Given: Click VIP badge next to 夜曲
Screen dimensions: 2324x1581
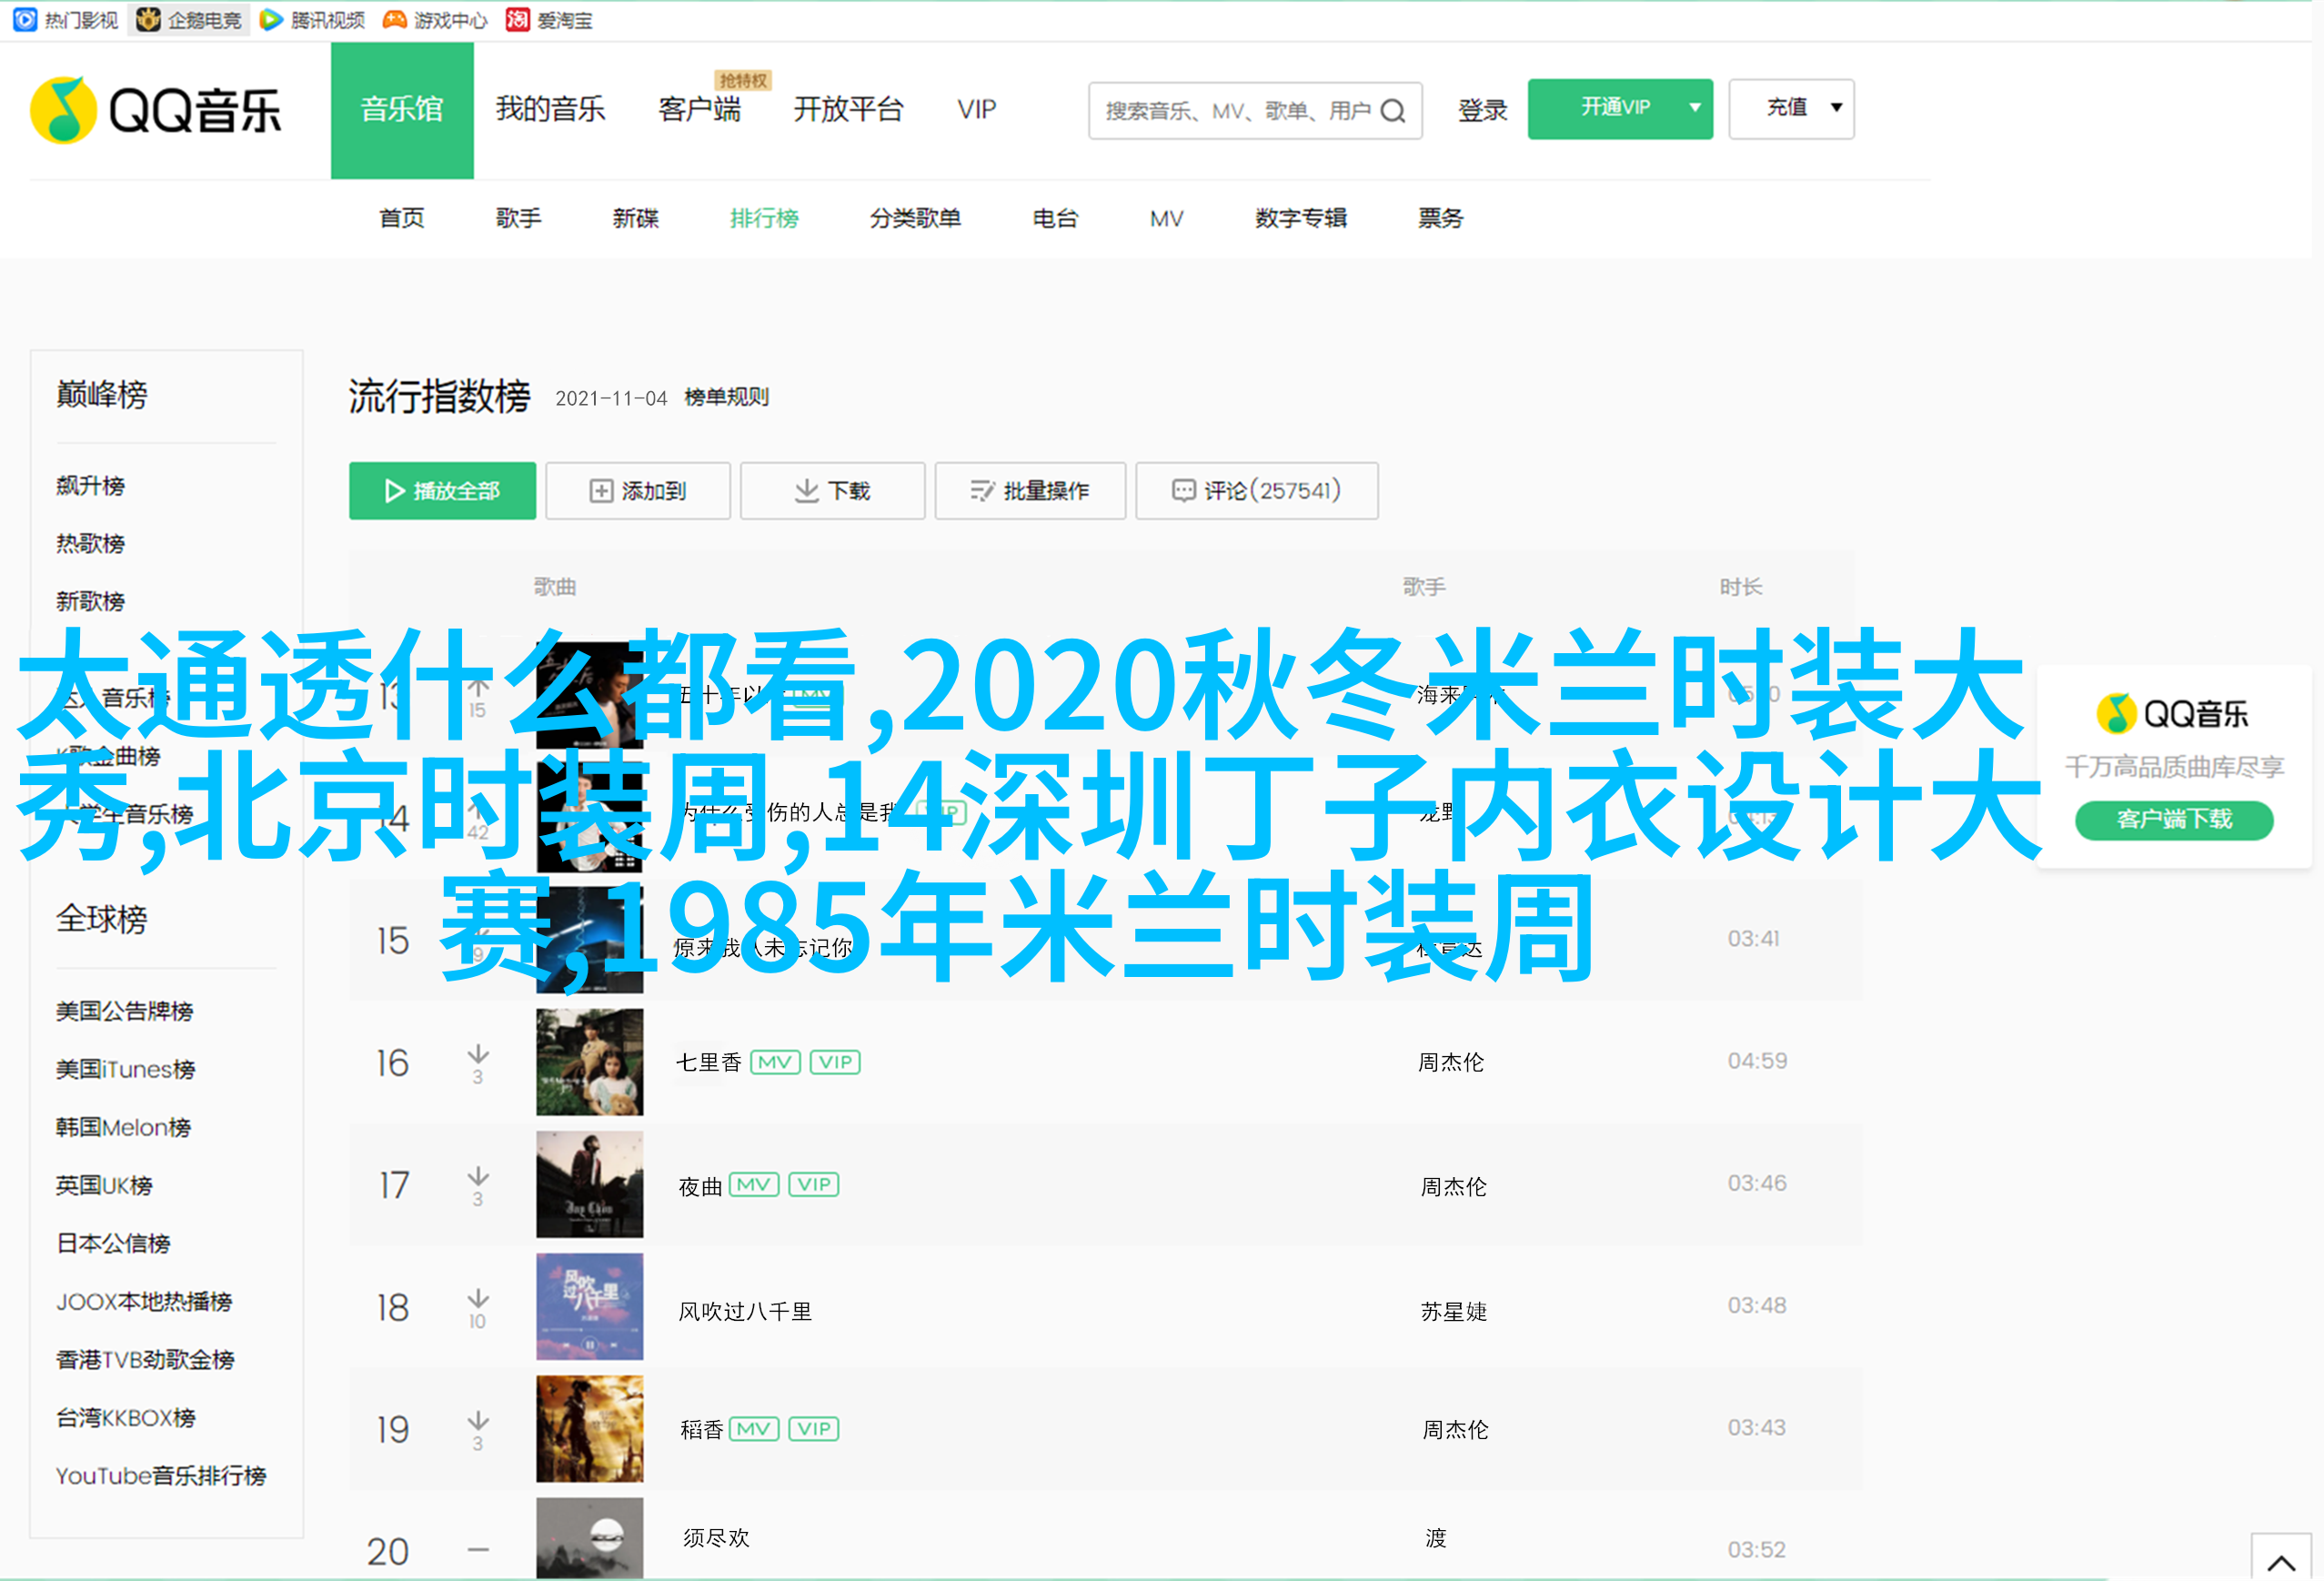Looking at the screenshot, I should tap(814, 1185).
